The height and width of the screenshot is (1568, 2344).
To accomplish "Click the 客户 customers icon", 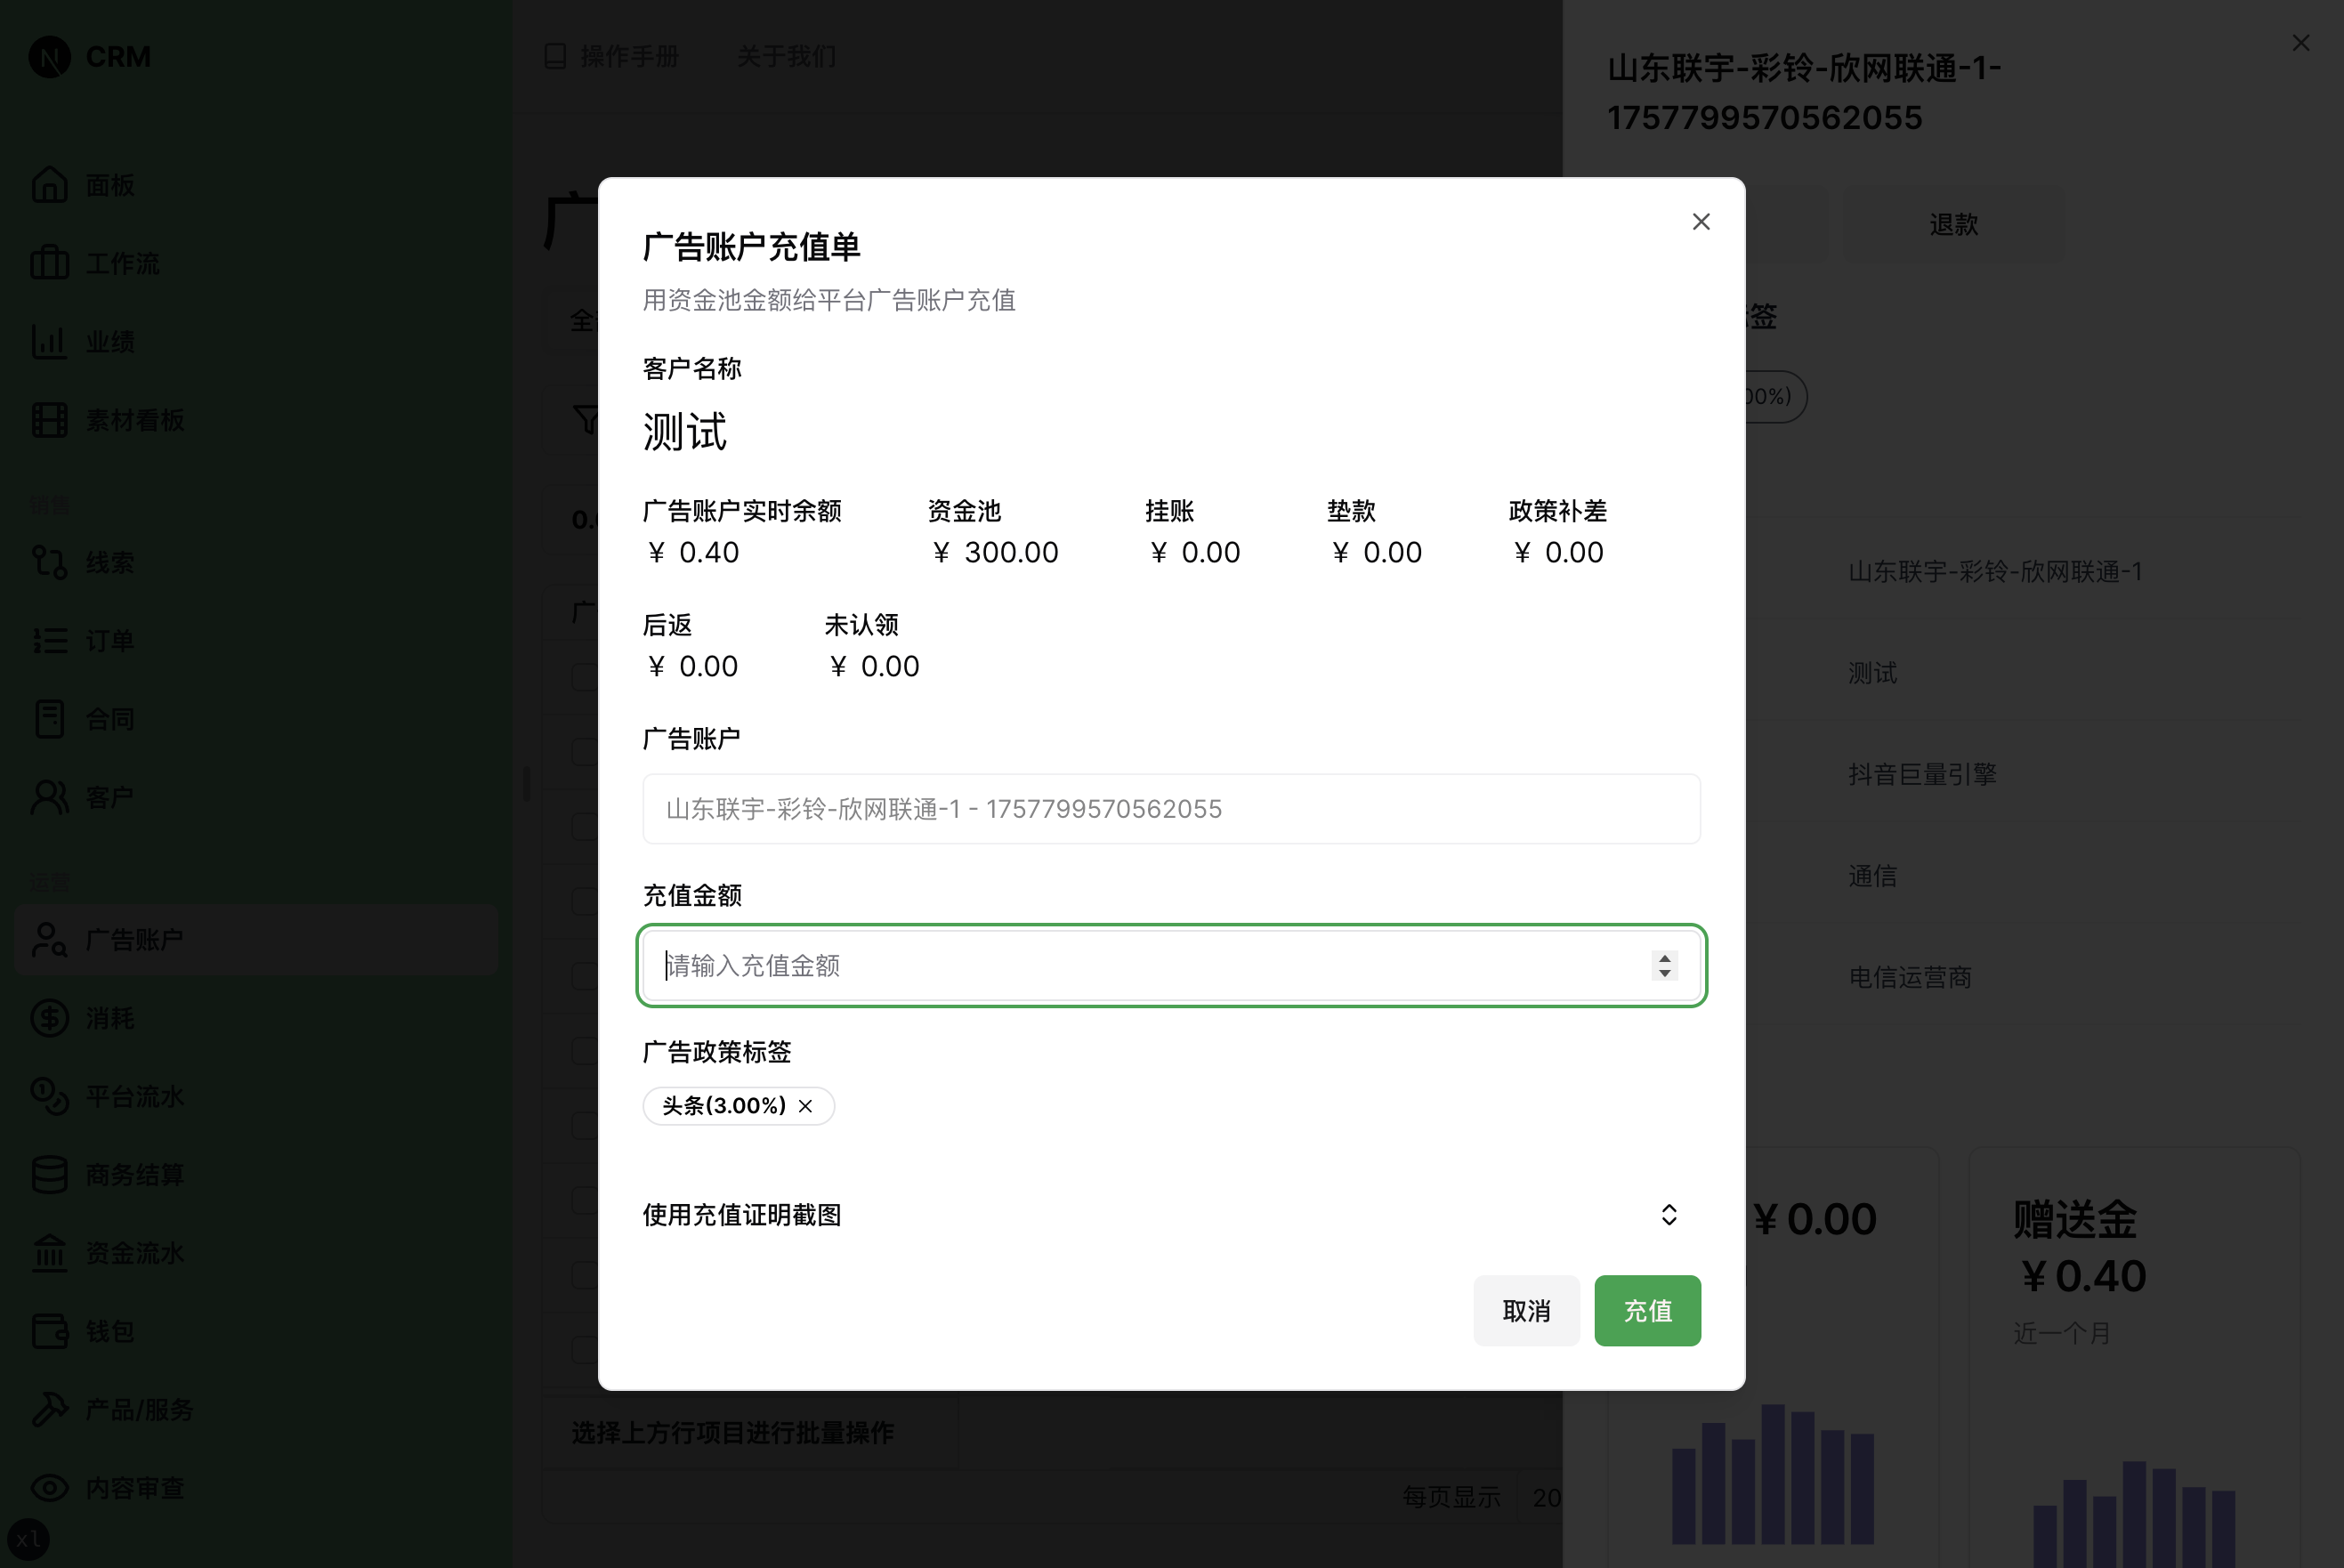I will click(x=49, y=796).
